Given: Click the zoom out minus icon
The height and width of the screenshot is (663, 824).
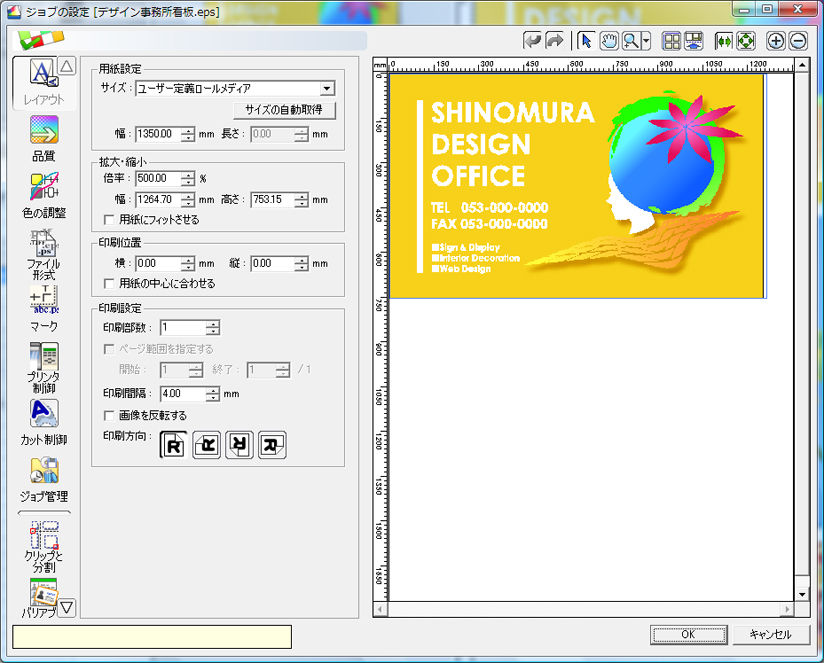Looking at the screenshot, I should click(797, 41).
